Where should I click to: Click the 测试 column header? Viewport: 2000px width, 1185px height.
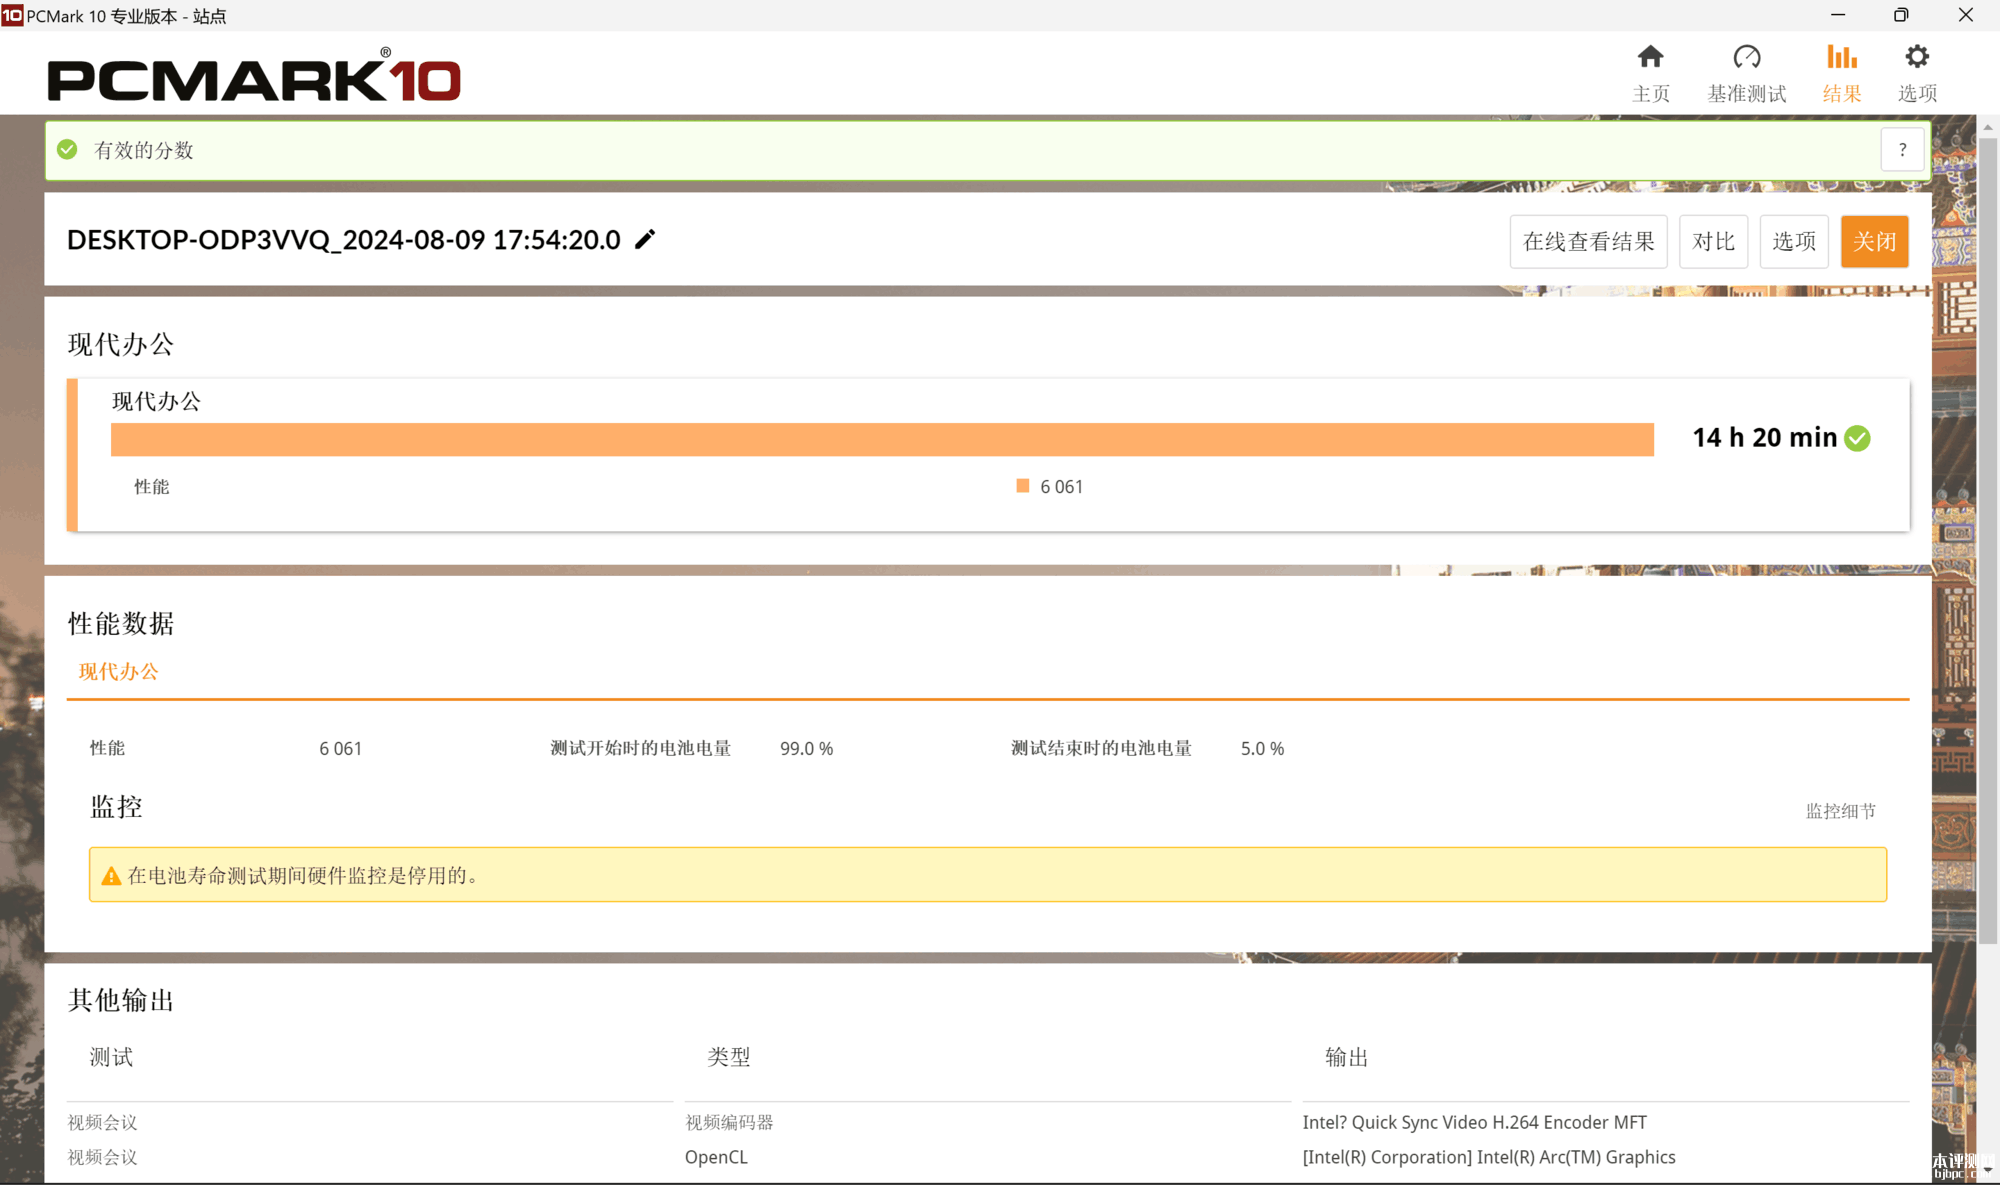tap(111, 1057)
